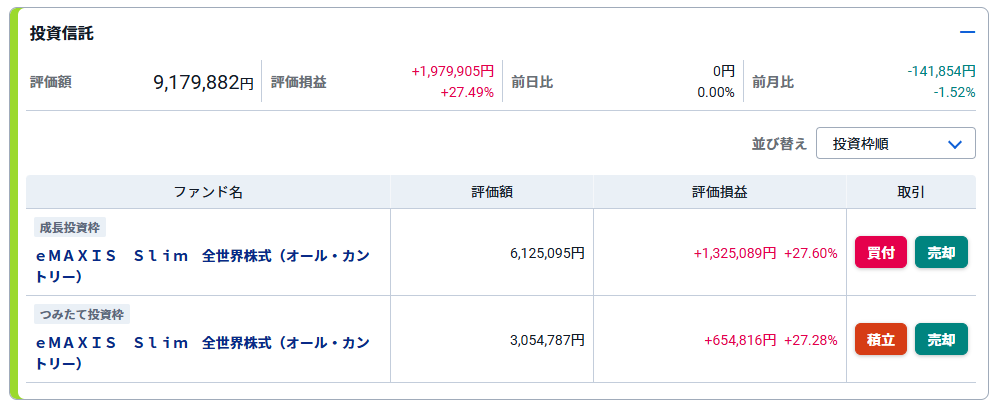The height and width of the screenshot is (406, 998).
Task: Select the つみたて投資枠 tag label
Action: point(82,314)
